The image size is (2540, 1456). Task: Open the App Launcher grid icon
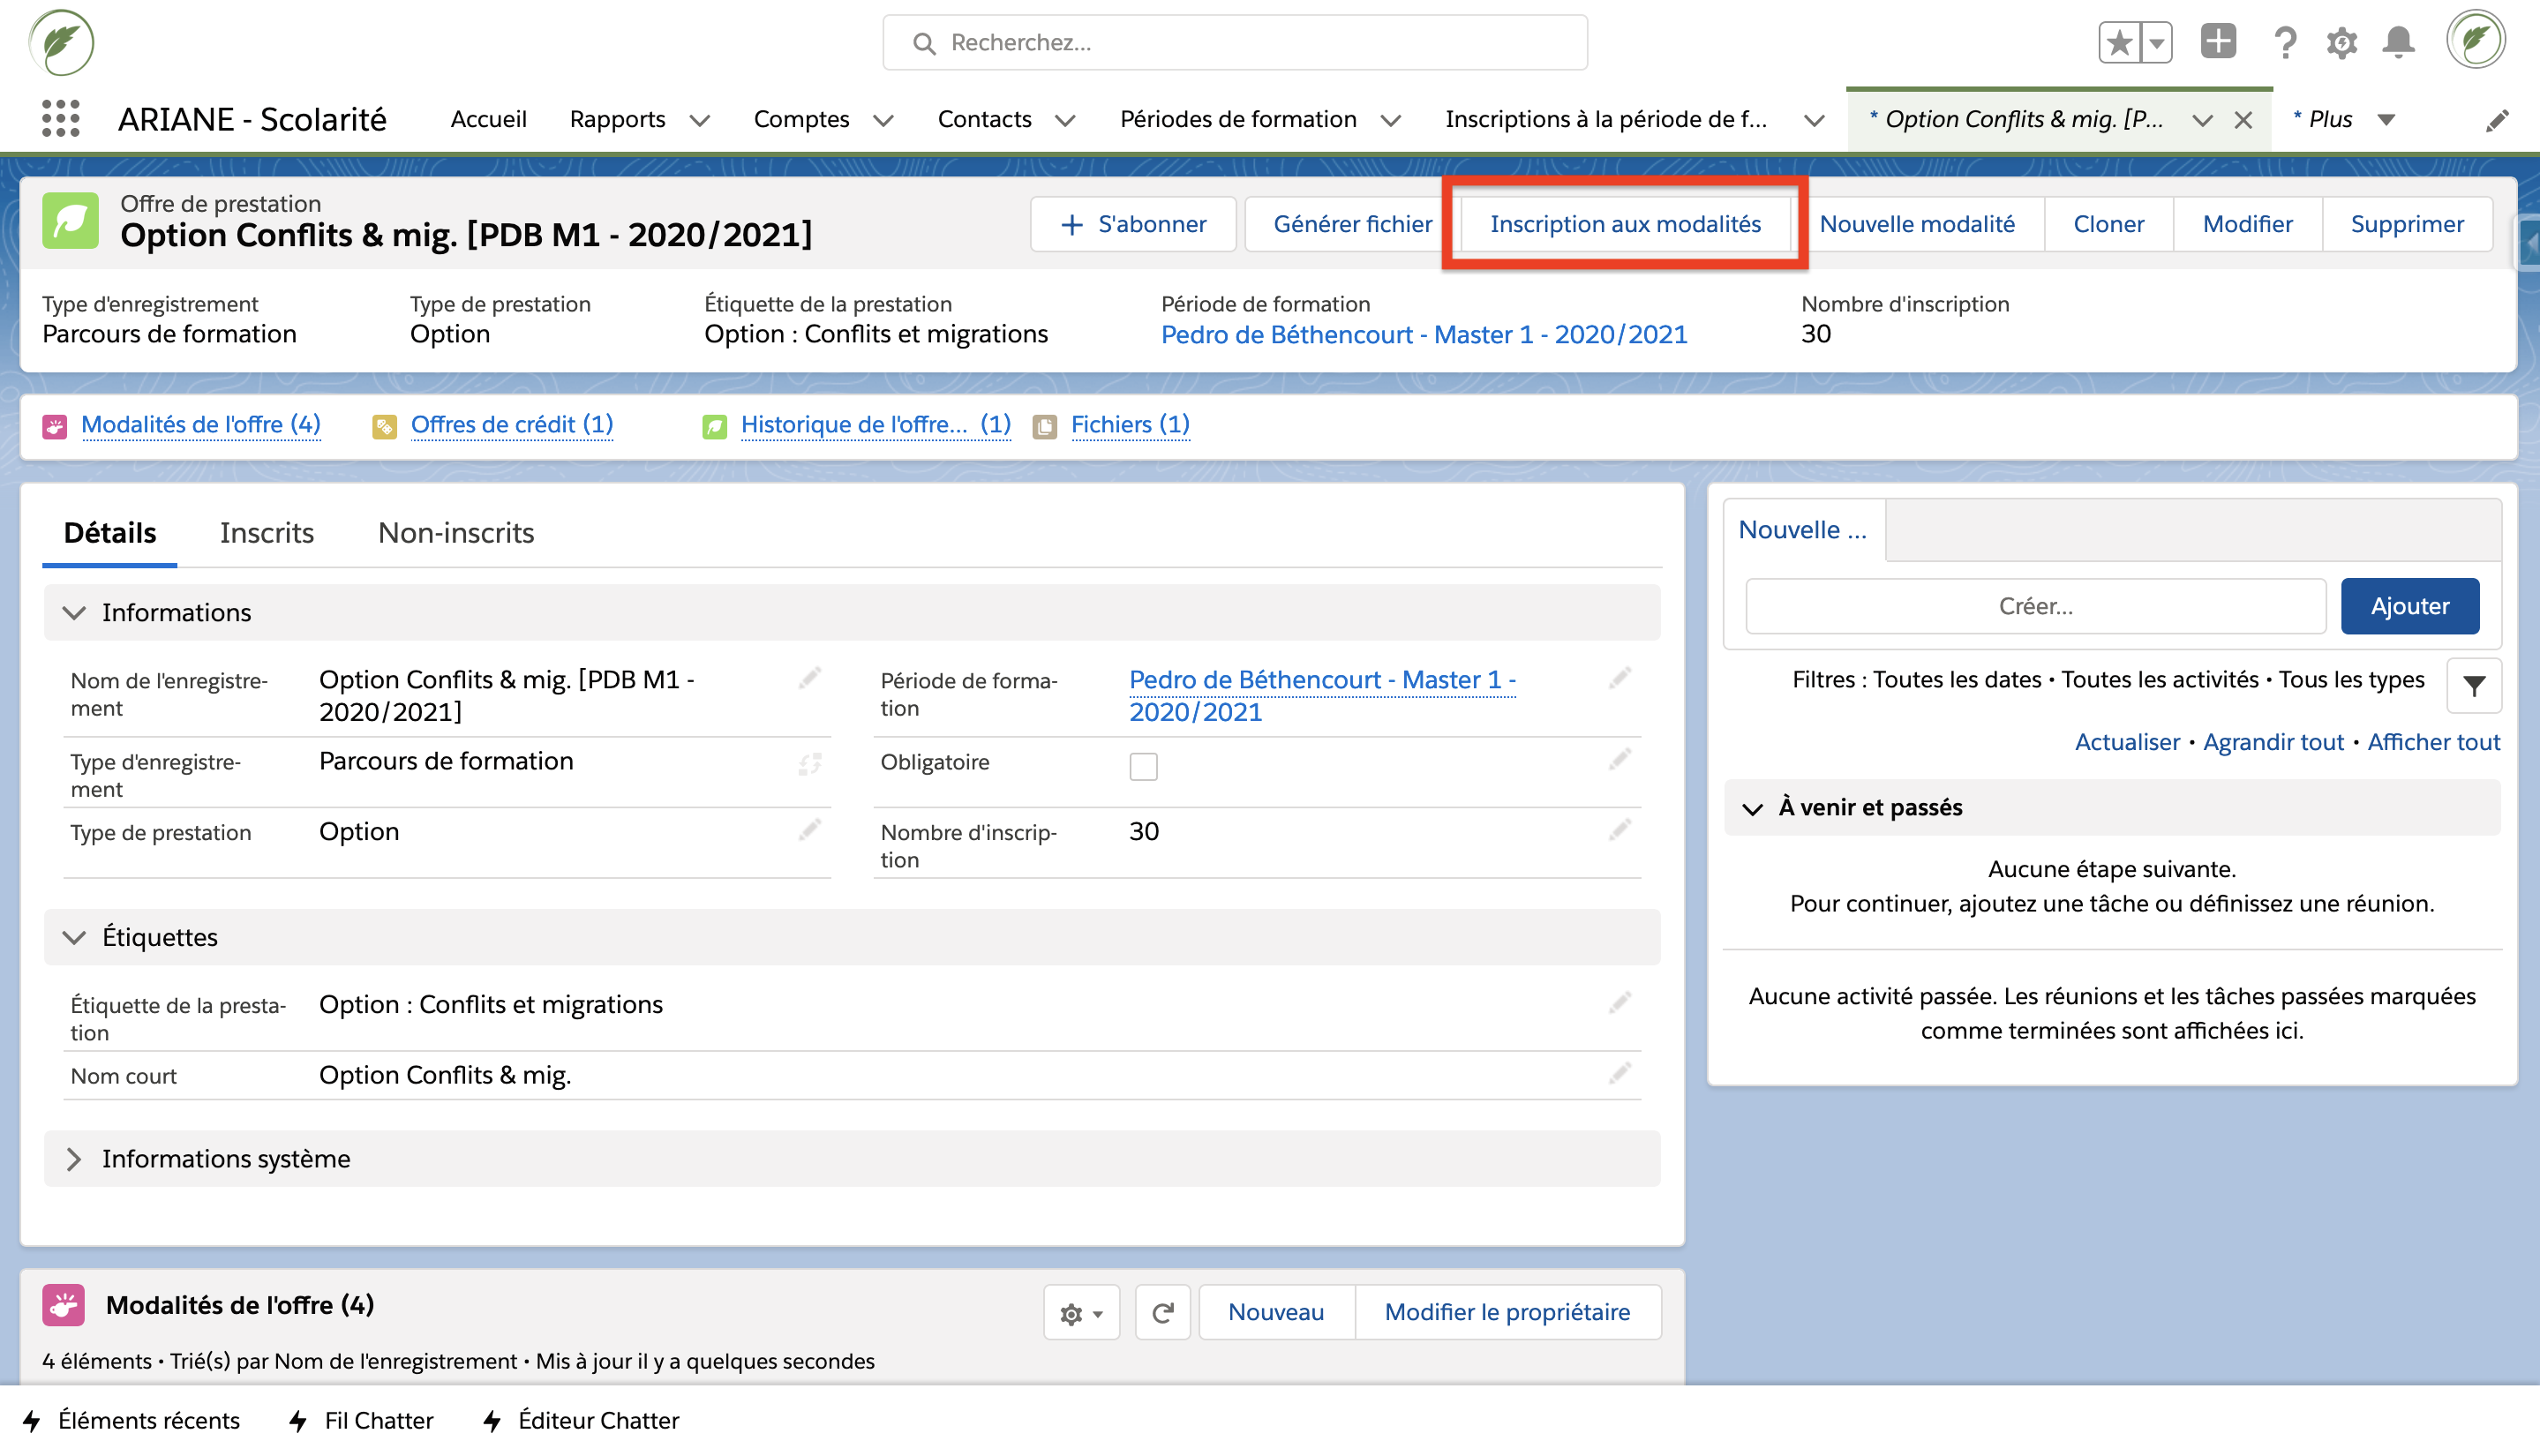(60, 119)
